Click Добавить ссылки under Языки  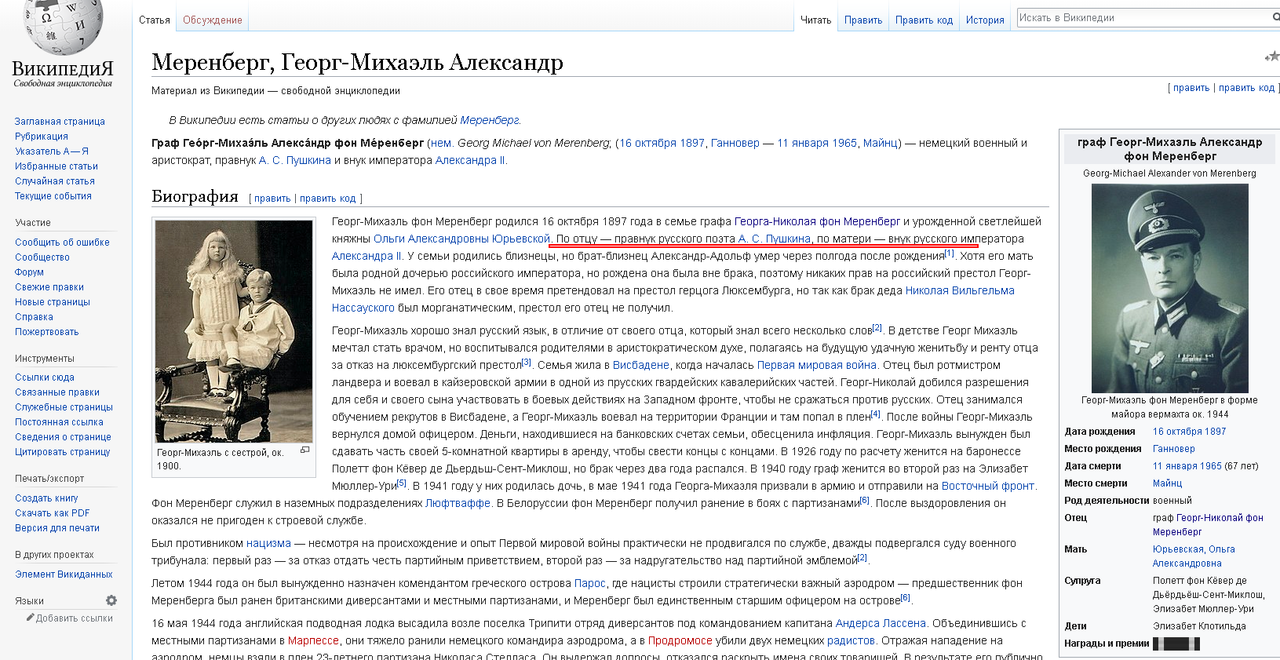click(74, 618)
